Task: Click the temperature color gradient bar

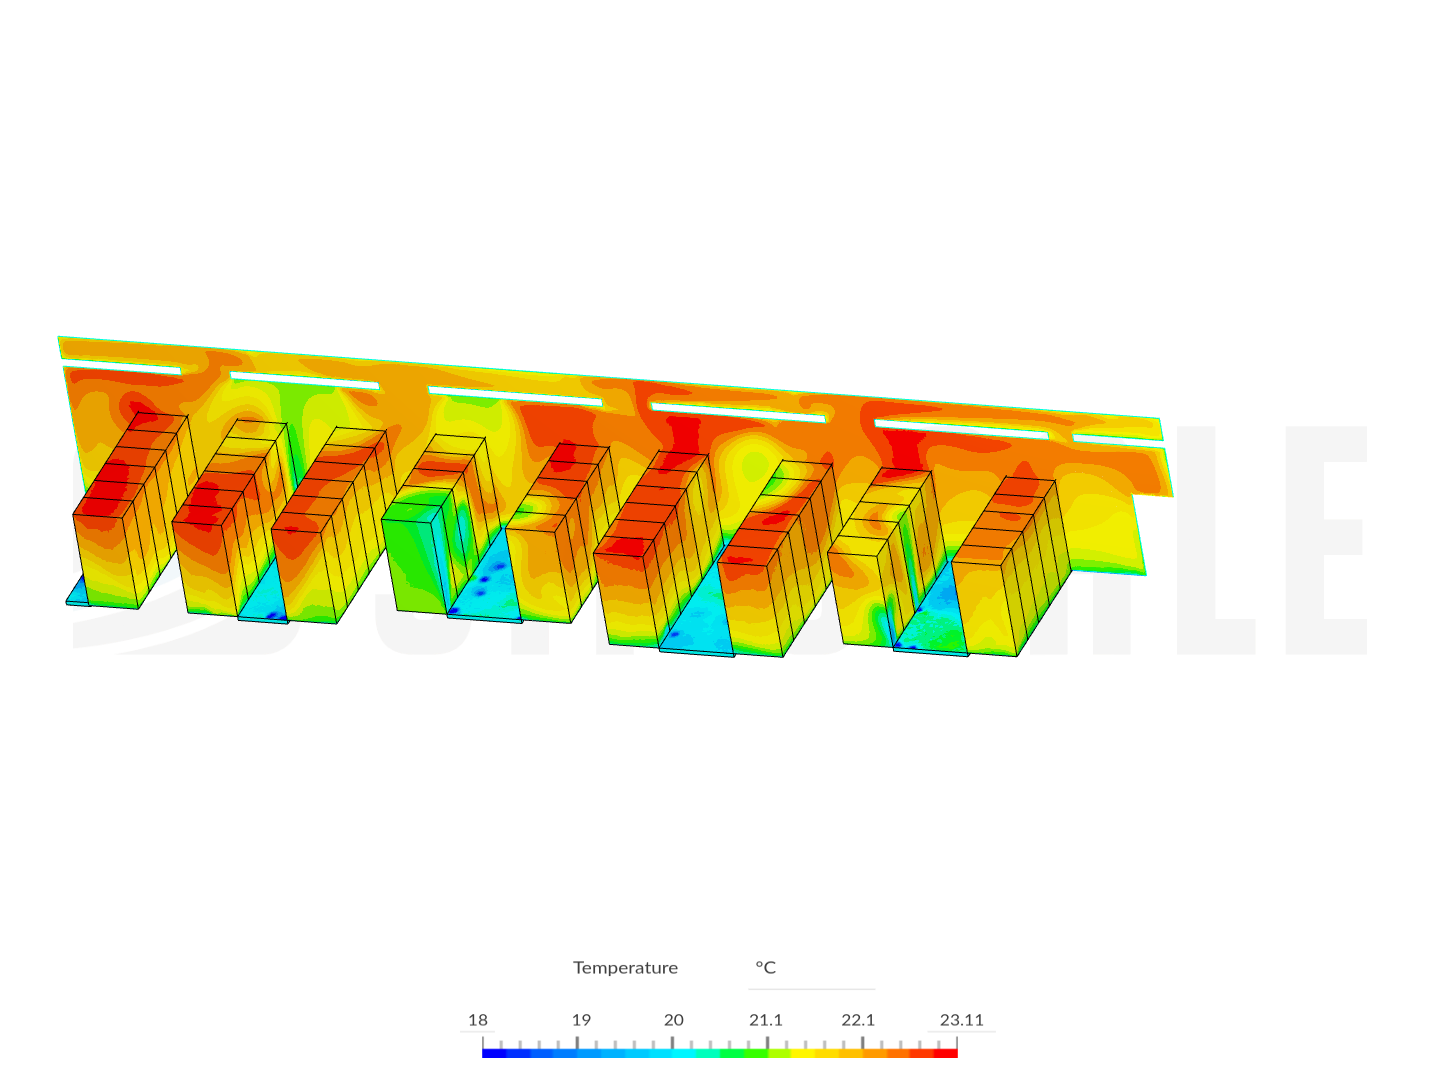Action: coord(720,1053)
